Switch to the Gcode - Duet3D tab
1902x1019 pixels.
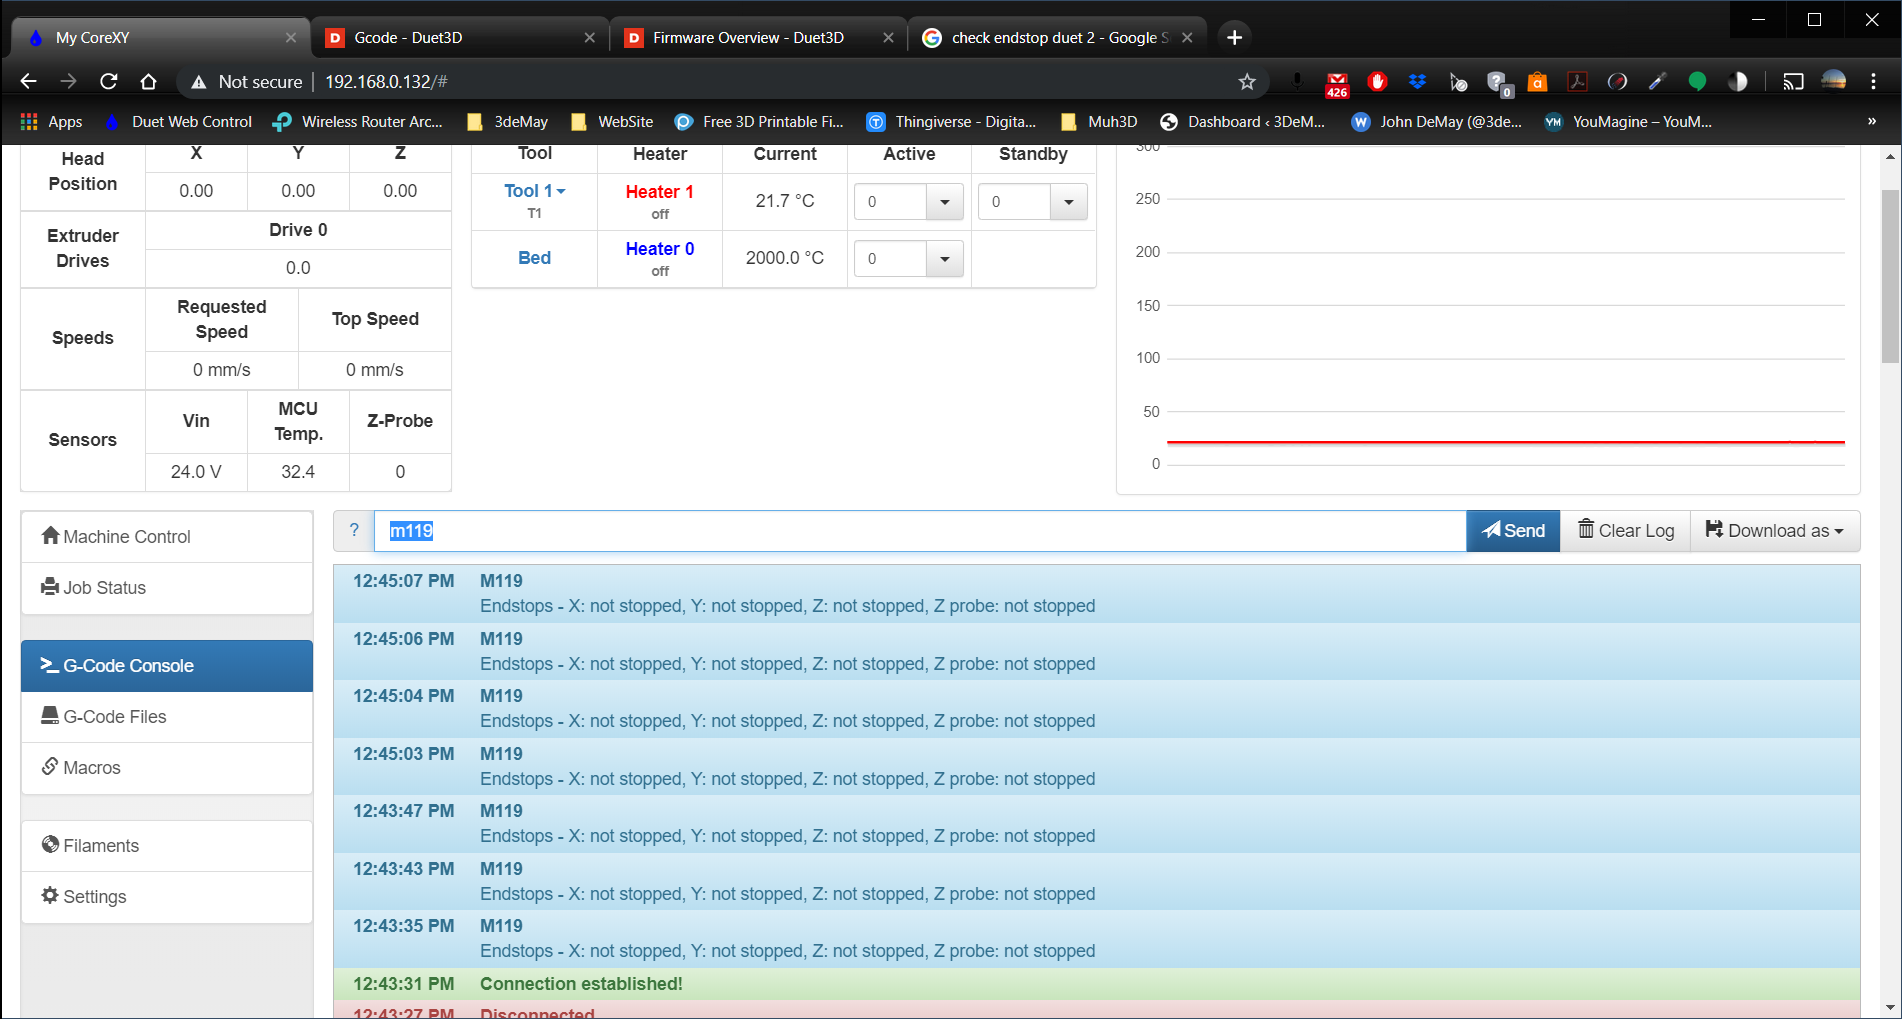460,38
